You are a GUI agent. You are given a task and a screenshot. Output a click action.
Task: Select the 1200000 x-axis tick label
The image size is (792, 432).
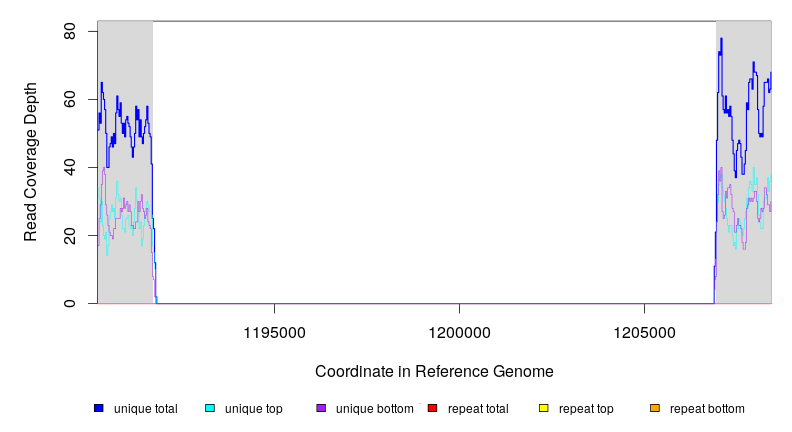[459, 332]
